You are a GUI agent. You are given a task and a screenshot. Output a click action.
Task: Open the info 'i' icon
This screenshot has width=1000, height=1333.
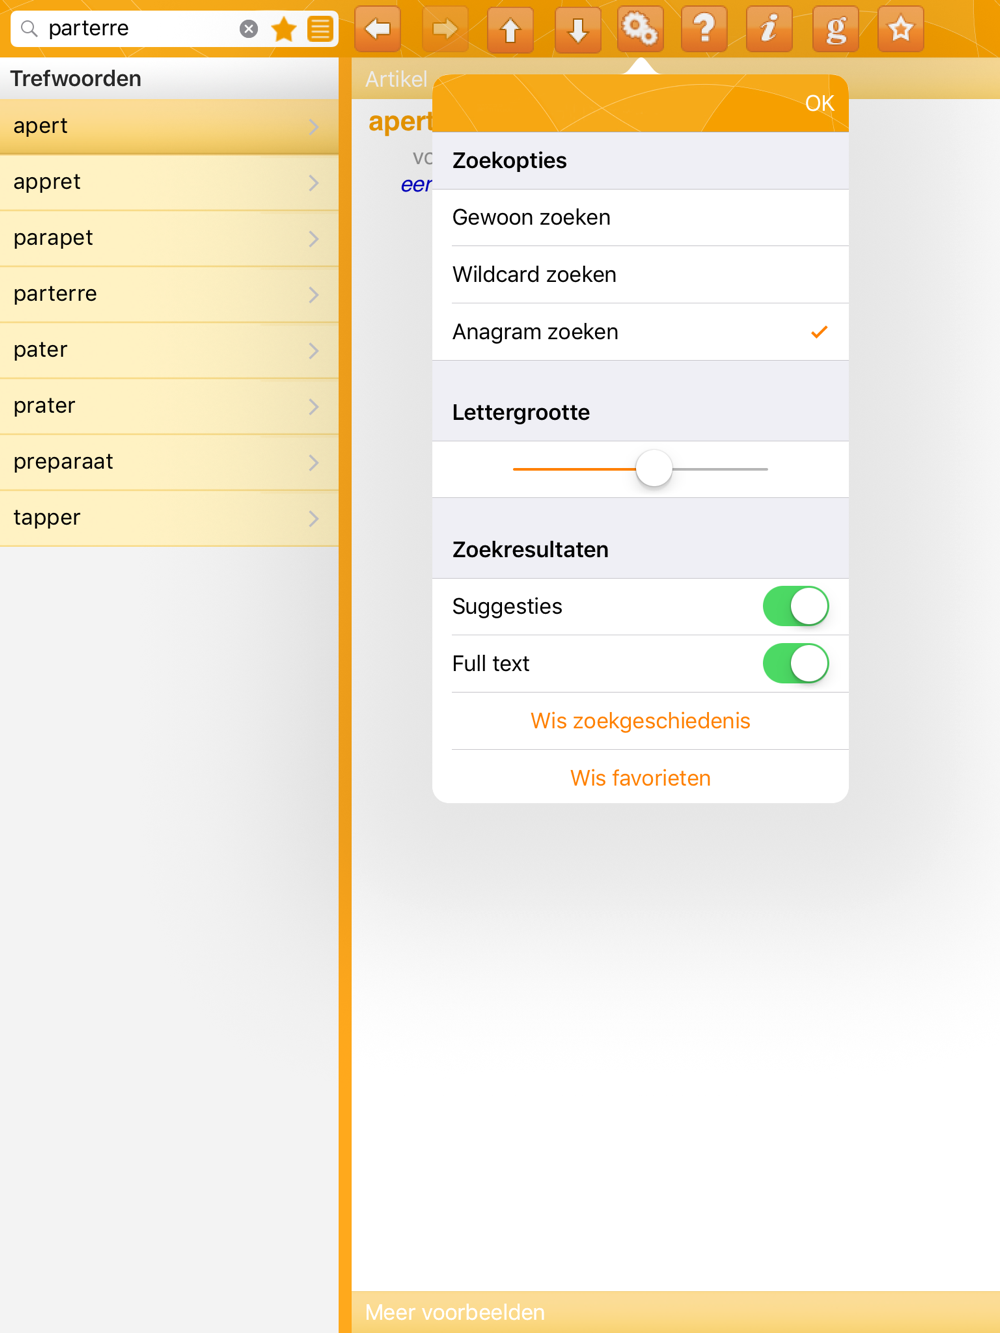[770, 29]
